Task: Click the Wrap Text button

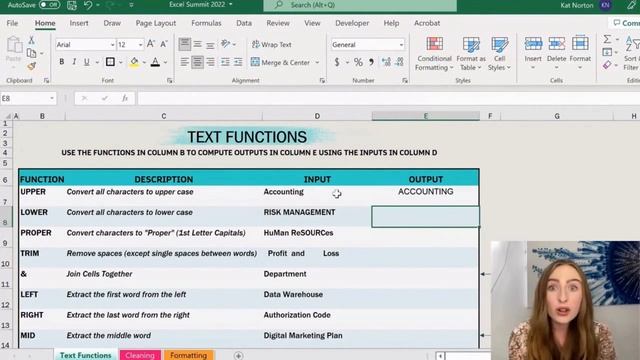Action: pyautogui.click(x=272, y=44)
